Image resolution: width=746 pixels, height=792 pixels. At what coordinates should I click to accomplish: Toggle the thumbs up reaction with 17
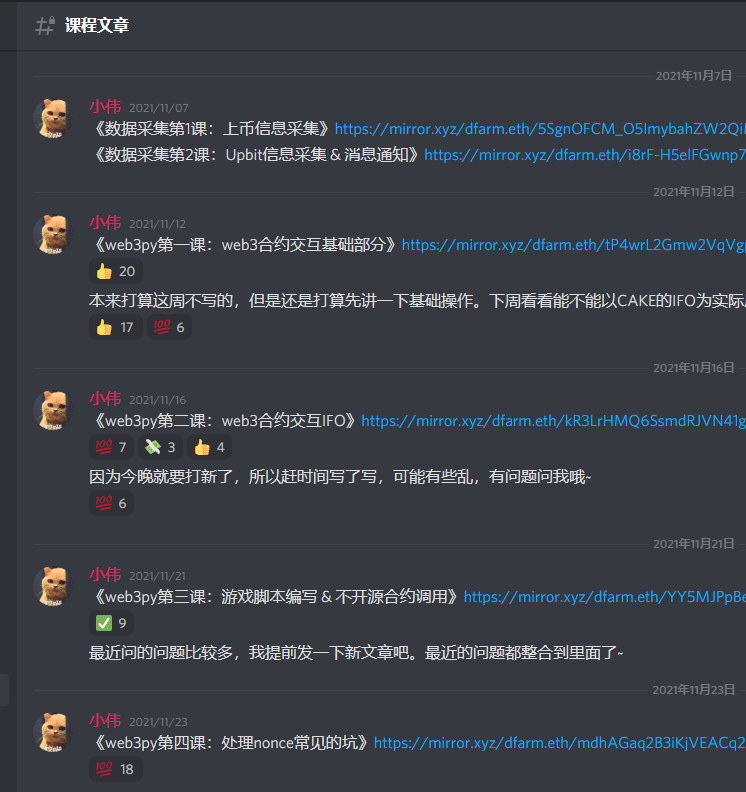point(115,327)
